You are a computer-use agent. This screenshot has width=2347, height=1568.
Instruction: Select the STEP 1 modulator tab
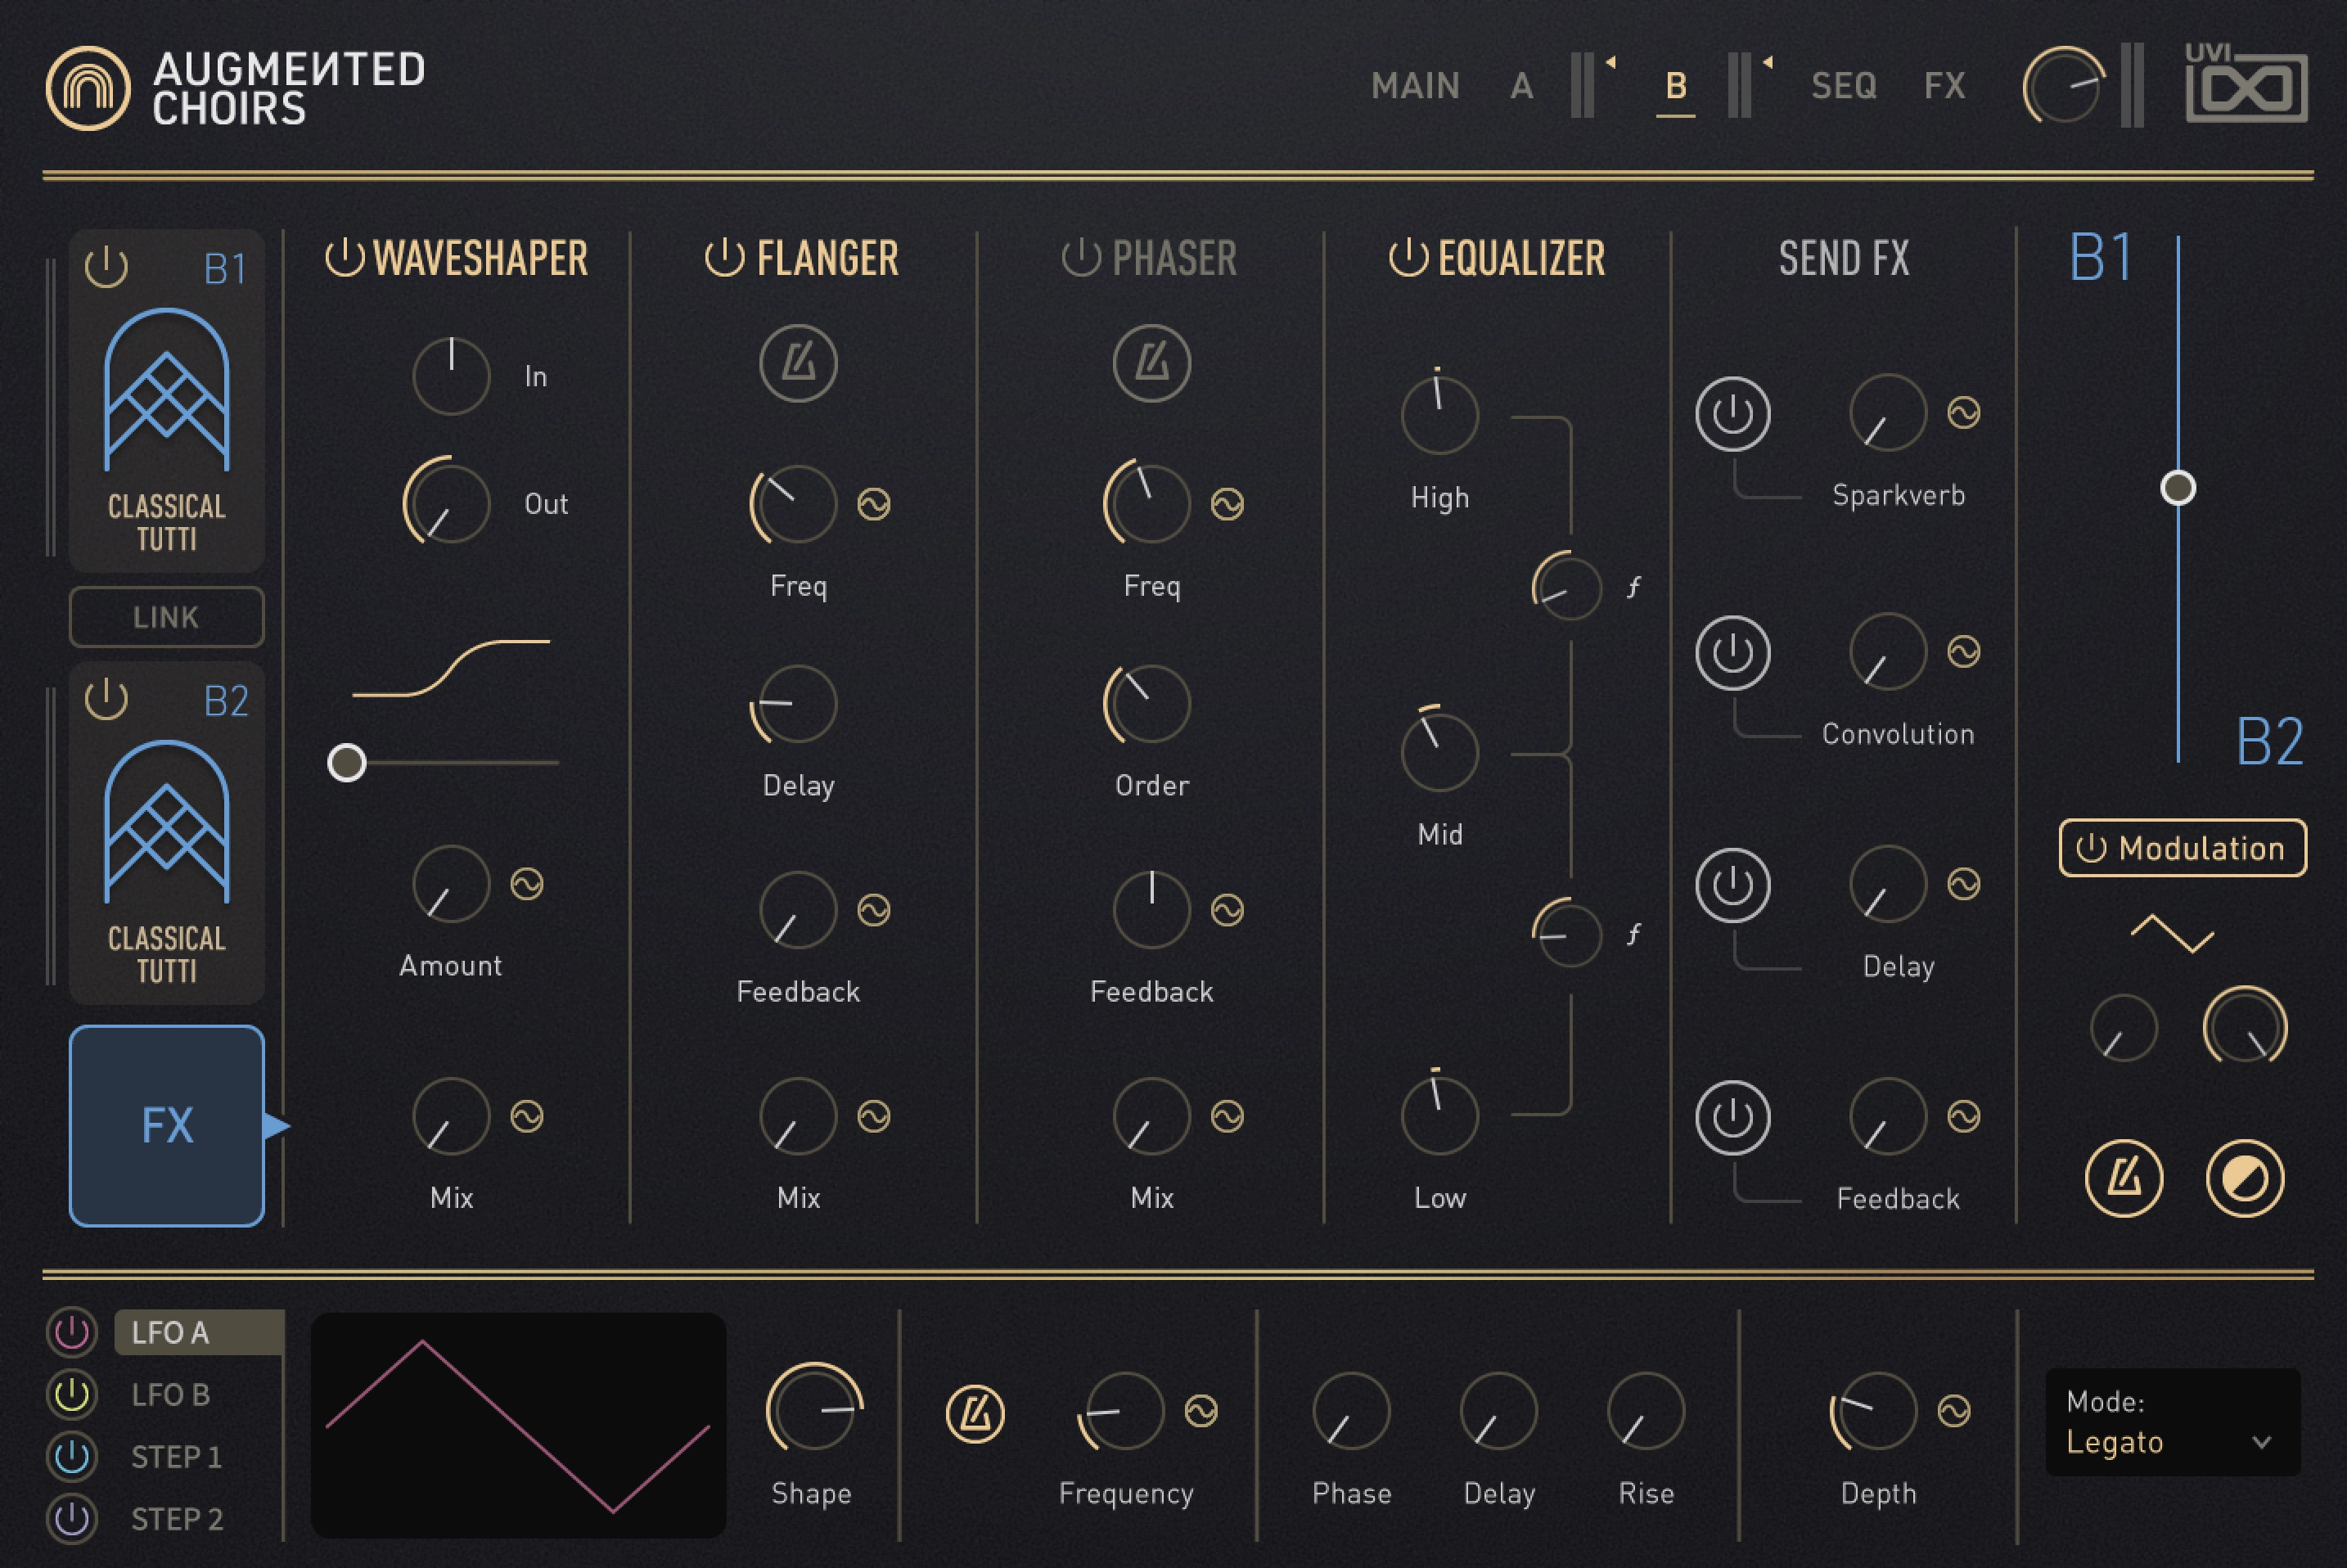176,1456
